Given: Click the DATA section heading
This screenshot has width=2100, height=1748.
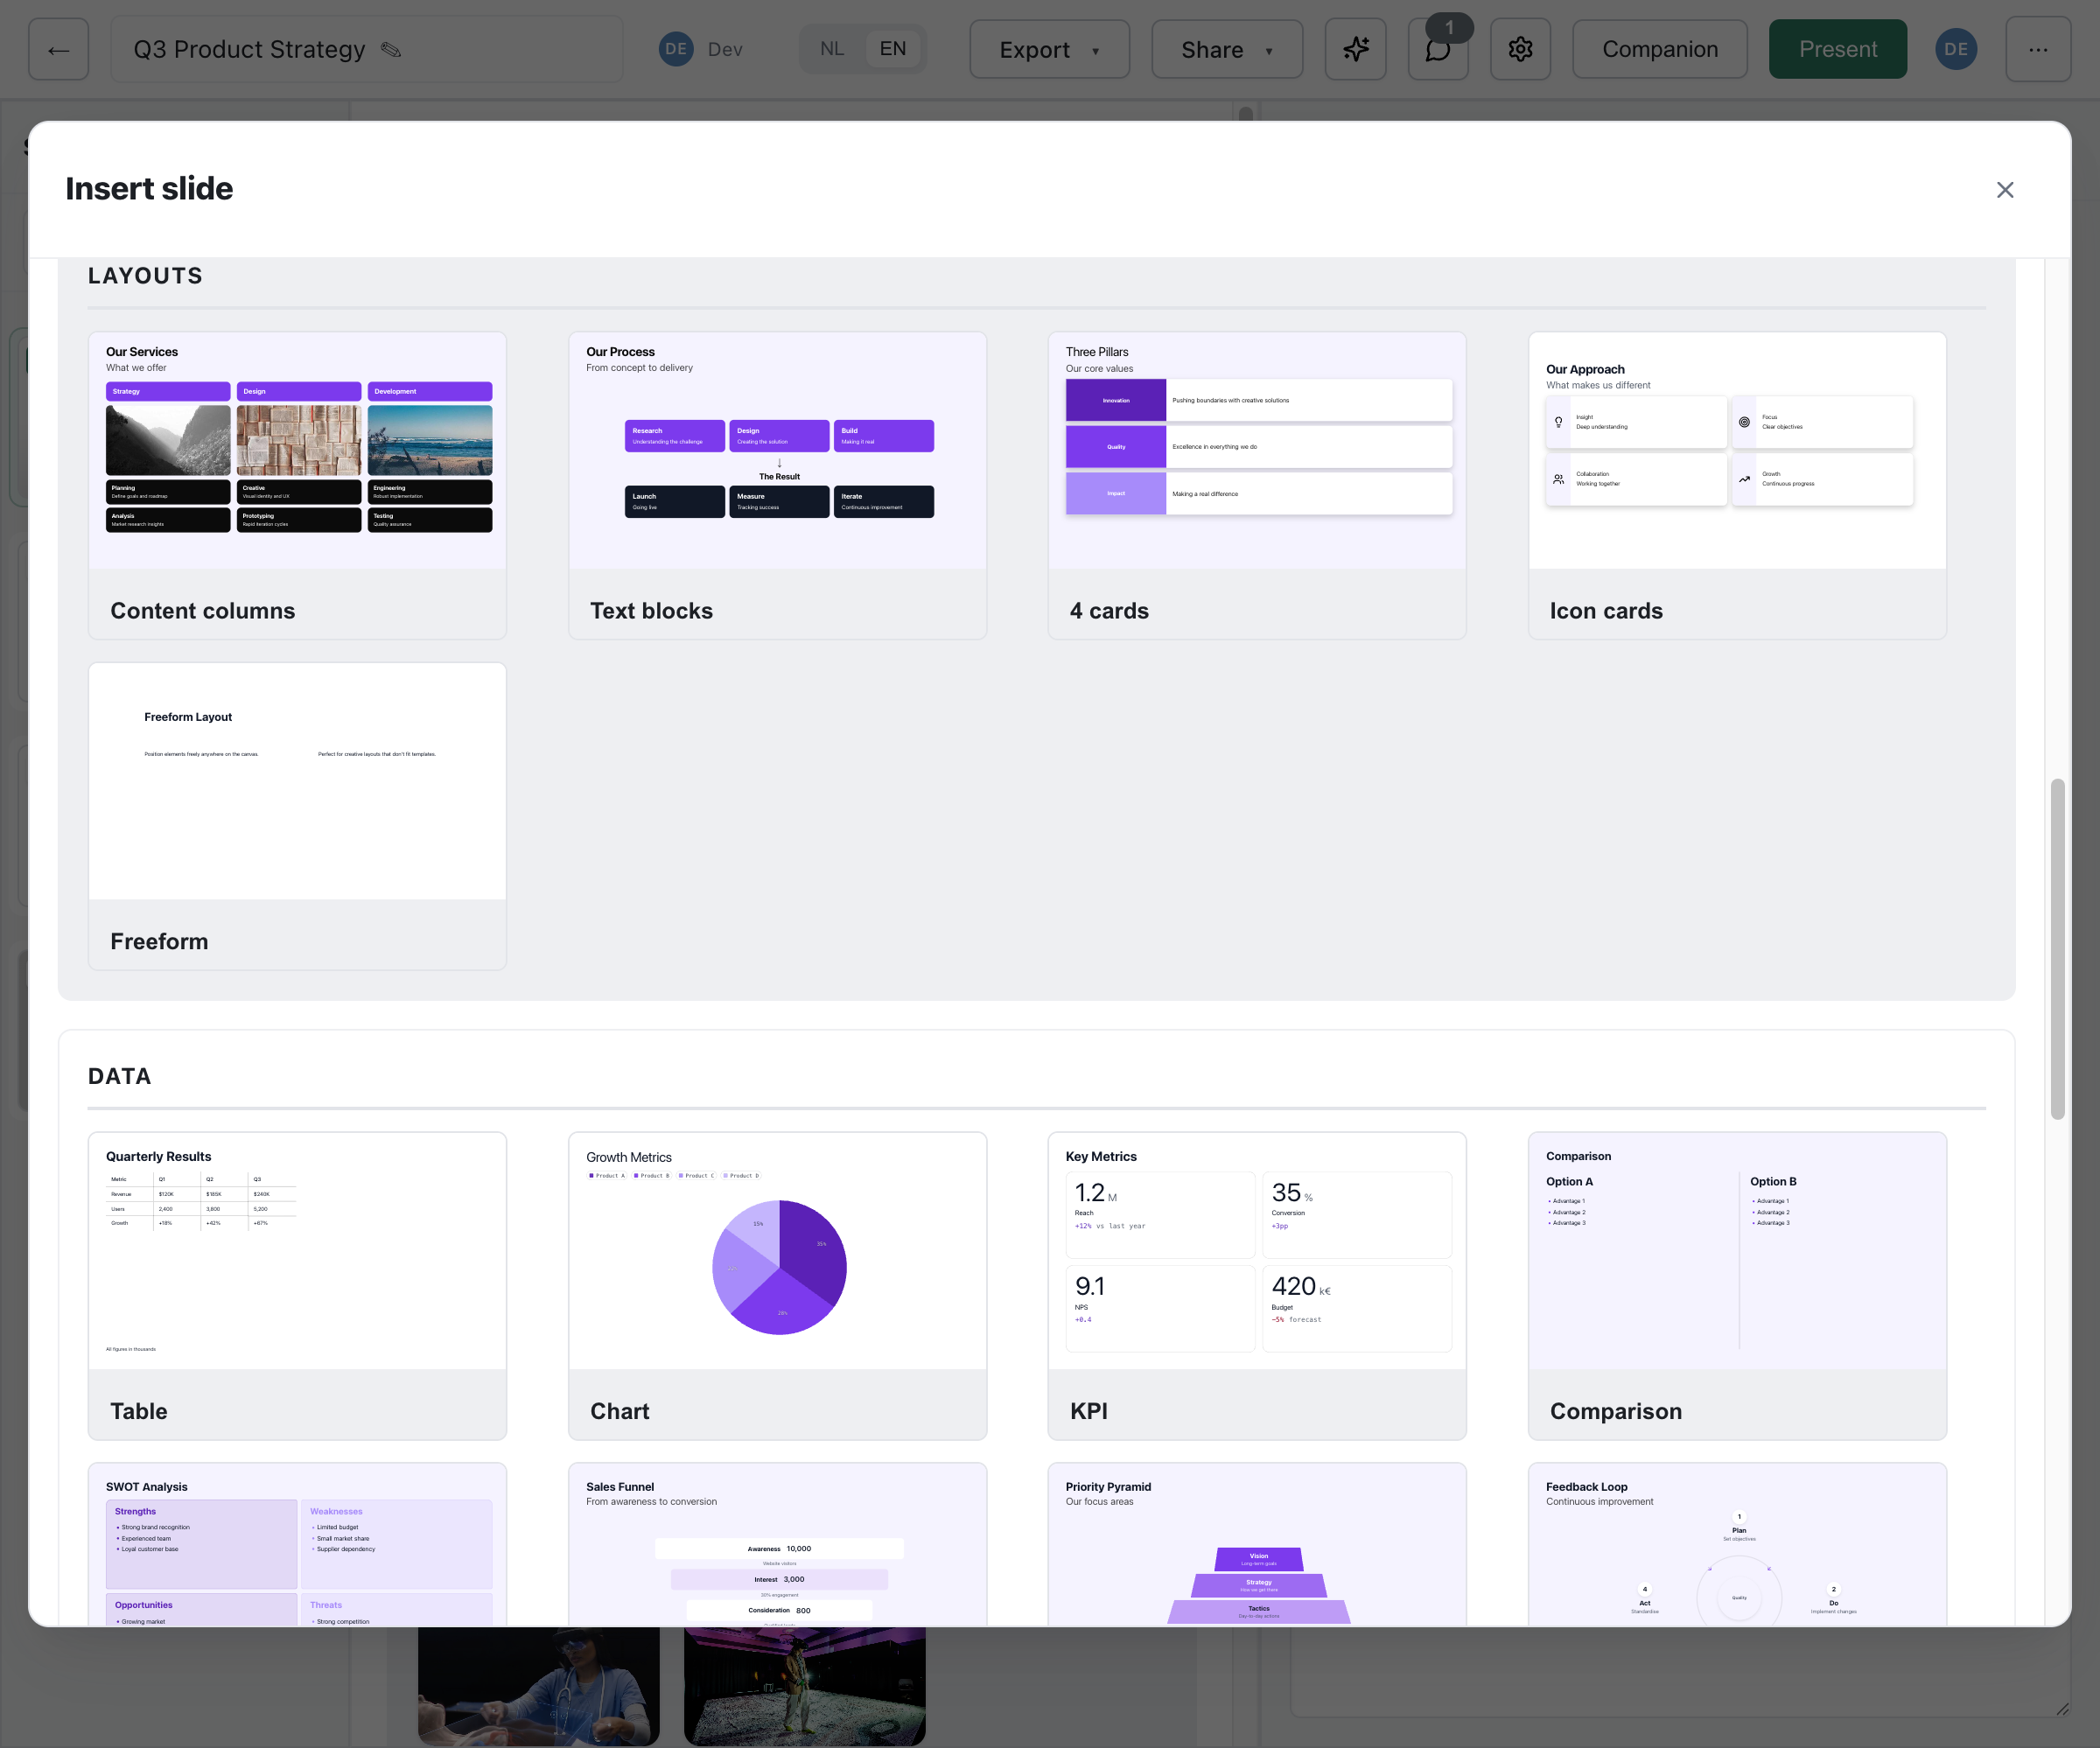Looking at the screenshot, I should [120, 1076].
